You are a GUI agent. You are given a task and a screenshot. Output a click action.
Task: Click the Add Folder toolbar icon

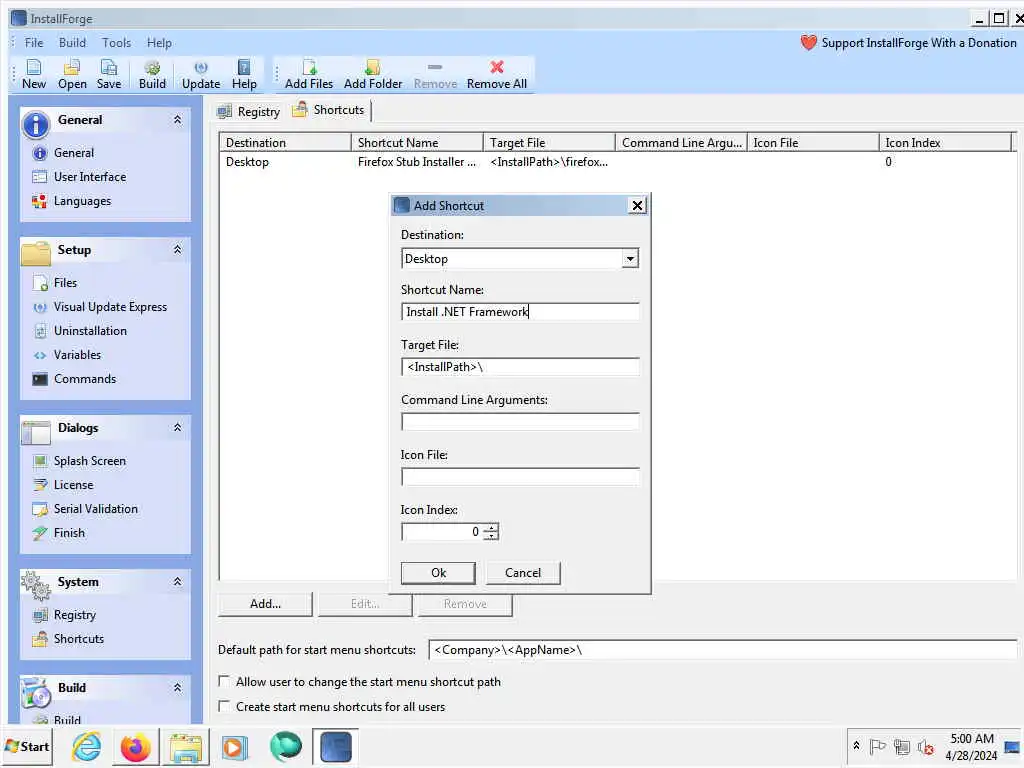click(x=373, y=74)
